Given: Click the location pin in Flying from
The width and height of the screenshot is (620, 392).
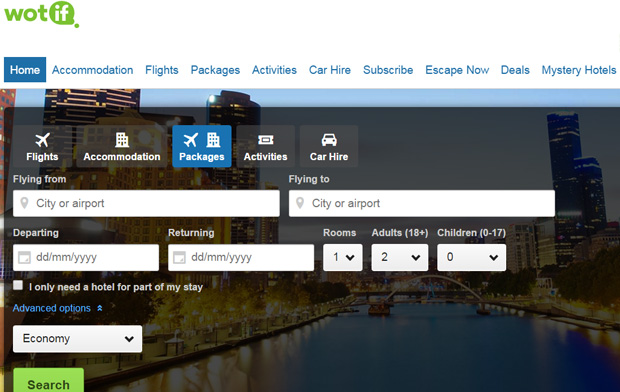Looking at the screenshot, I should [x=25, y=203].
